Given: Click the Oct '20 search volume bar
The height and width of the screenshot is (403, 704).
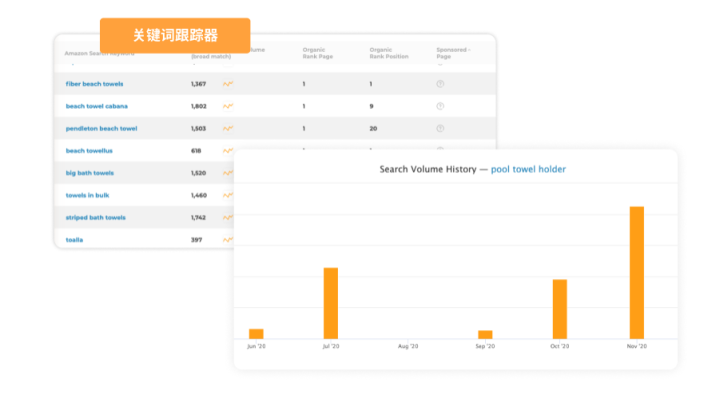Looking at the screenshot, I should pos(559,309).
